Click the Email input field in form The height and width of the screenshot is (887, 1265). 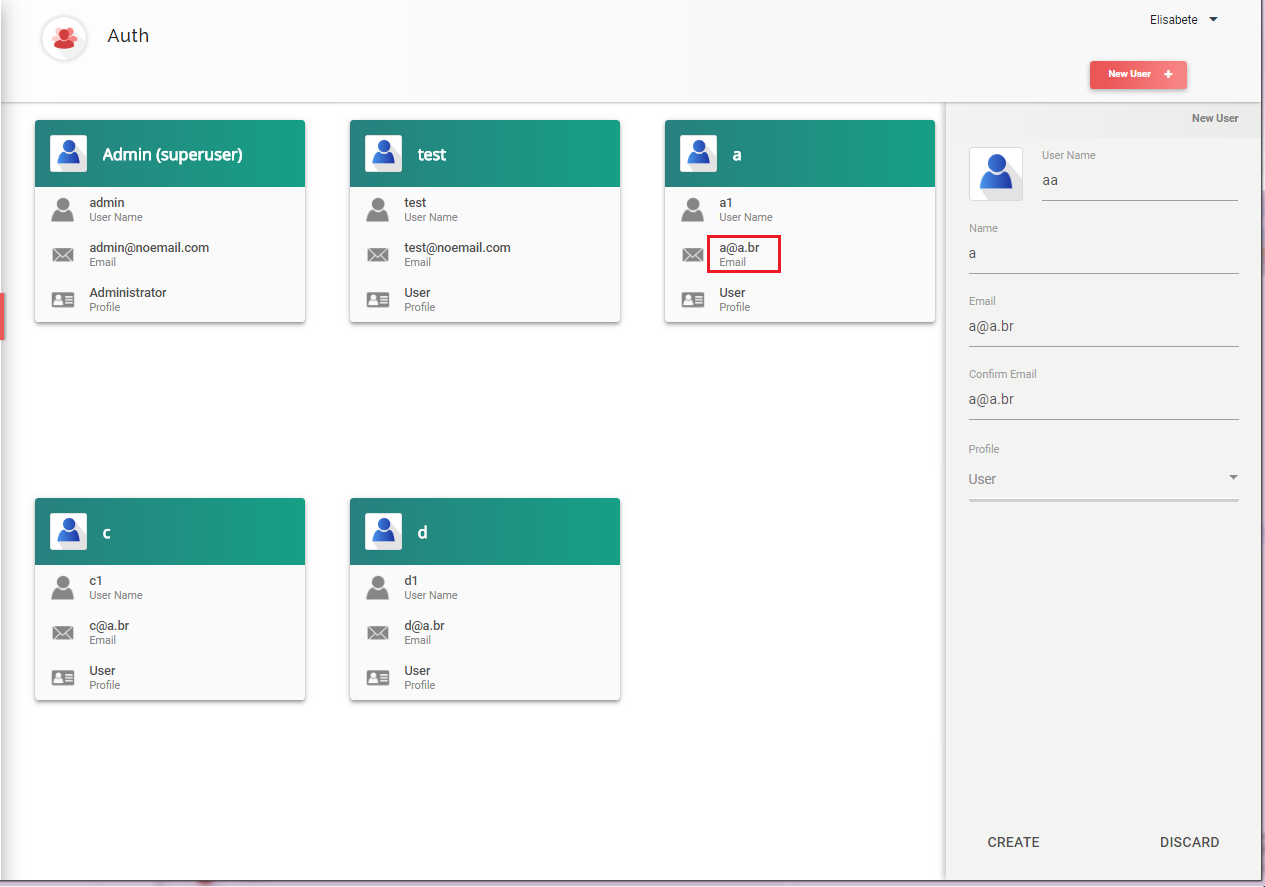pos(1104,327)
